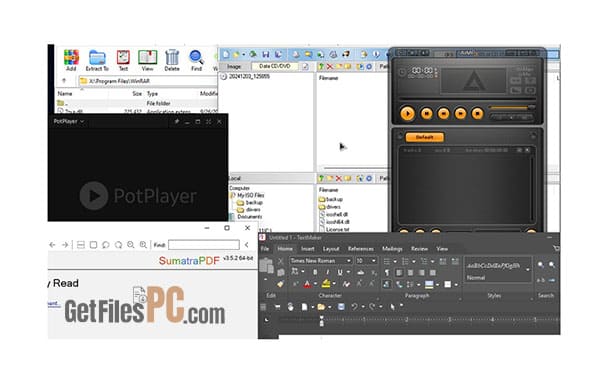Open the highlight color dropdown arrow
600x385 pixels.
click(x=334, y=284)
